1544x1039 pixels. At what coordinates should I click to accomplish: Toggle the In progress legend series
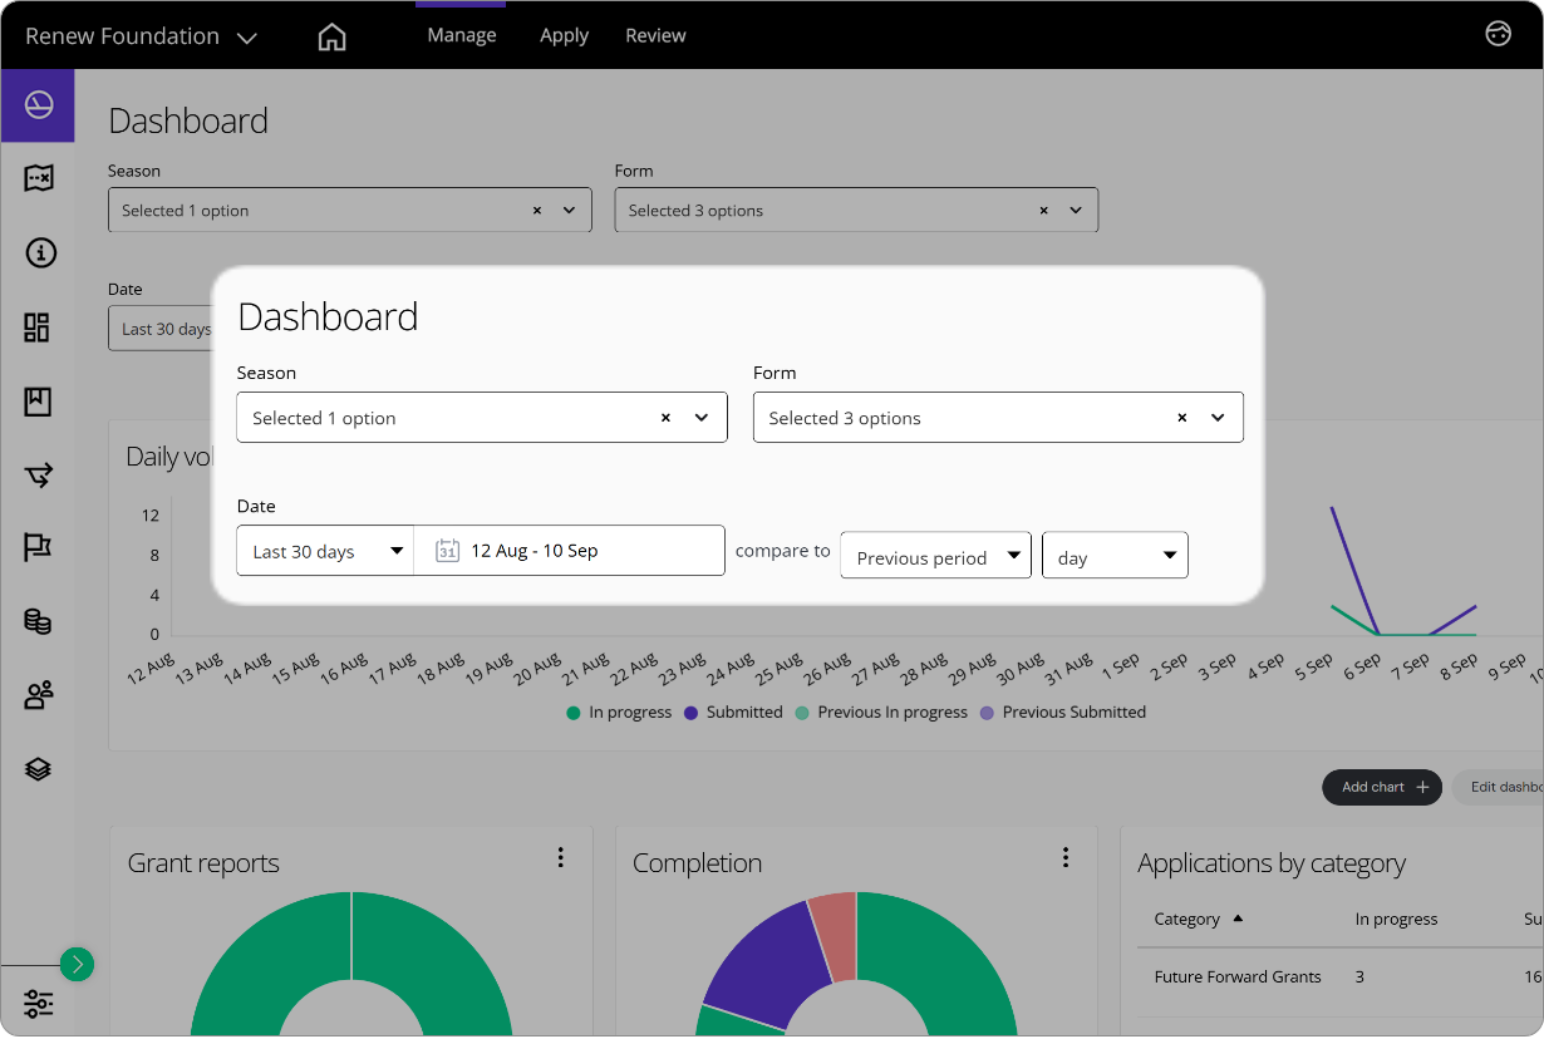[x=619, y=712]
